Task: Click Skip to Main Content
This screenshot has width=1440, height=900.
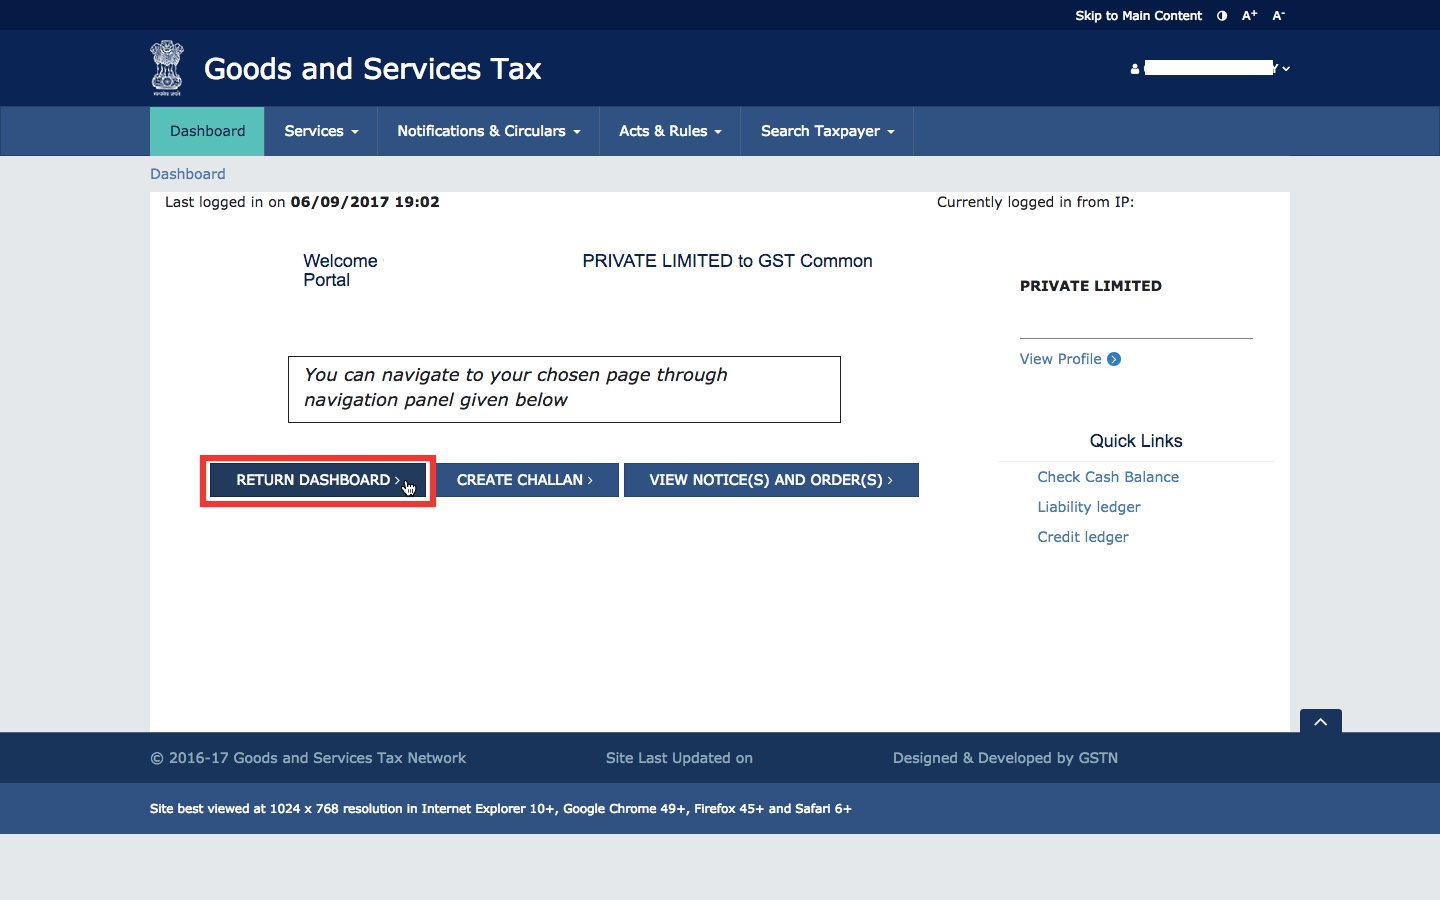Action: click(x=1138, y=15)
